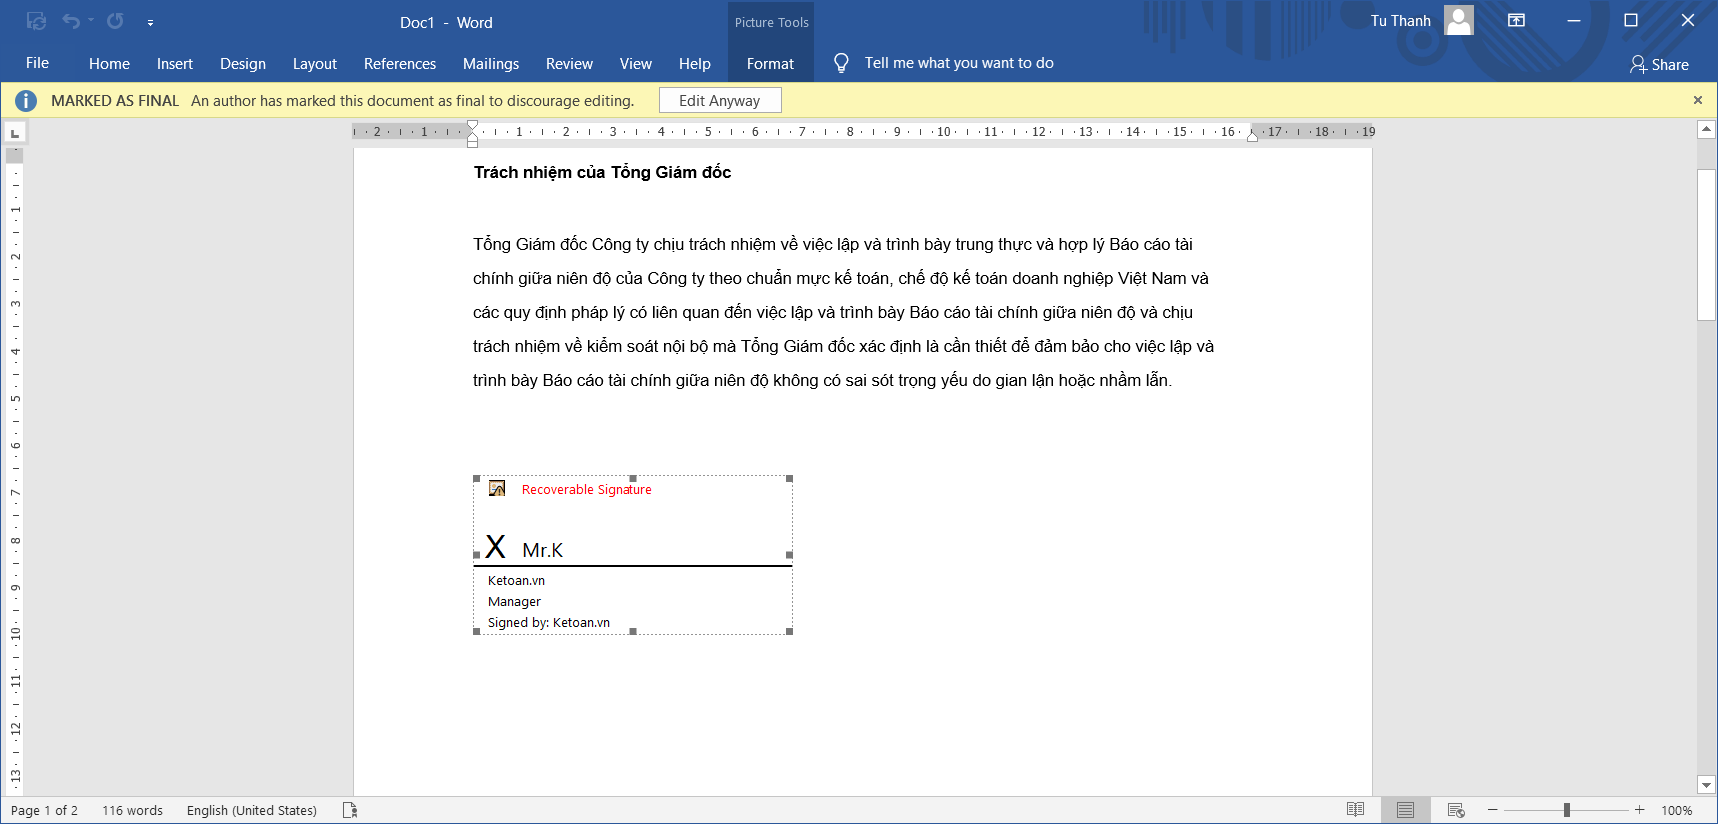Click the line starting 'trình bày Báo cáo tài chính'

click(x=822, y=380)
